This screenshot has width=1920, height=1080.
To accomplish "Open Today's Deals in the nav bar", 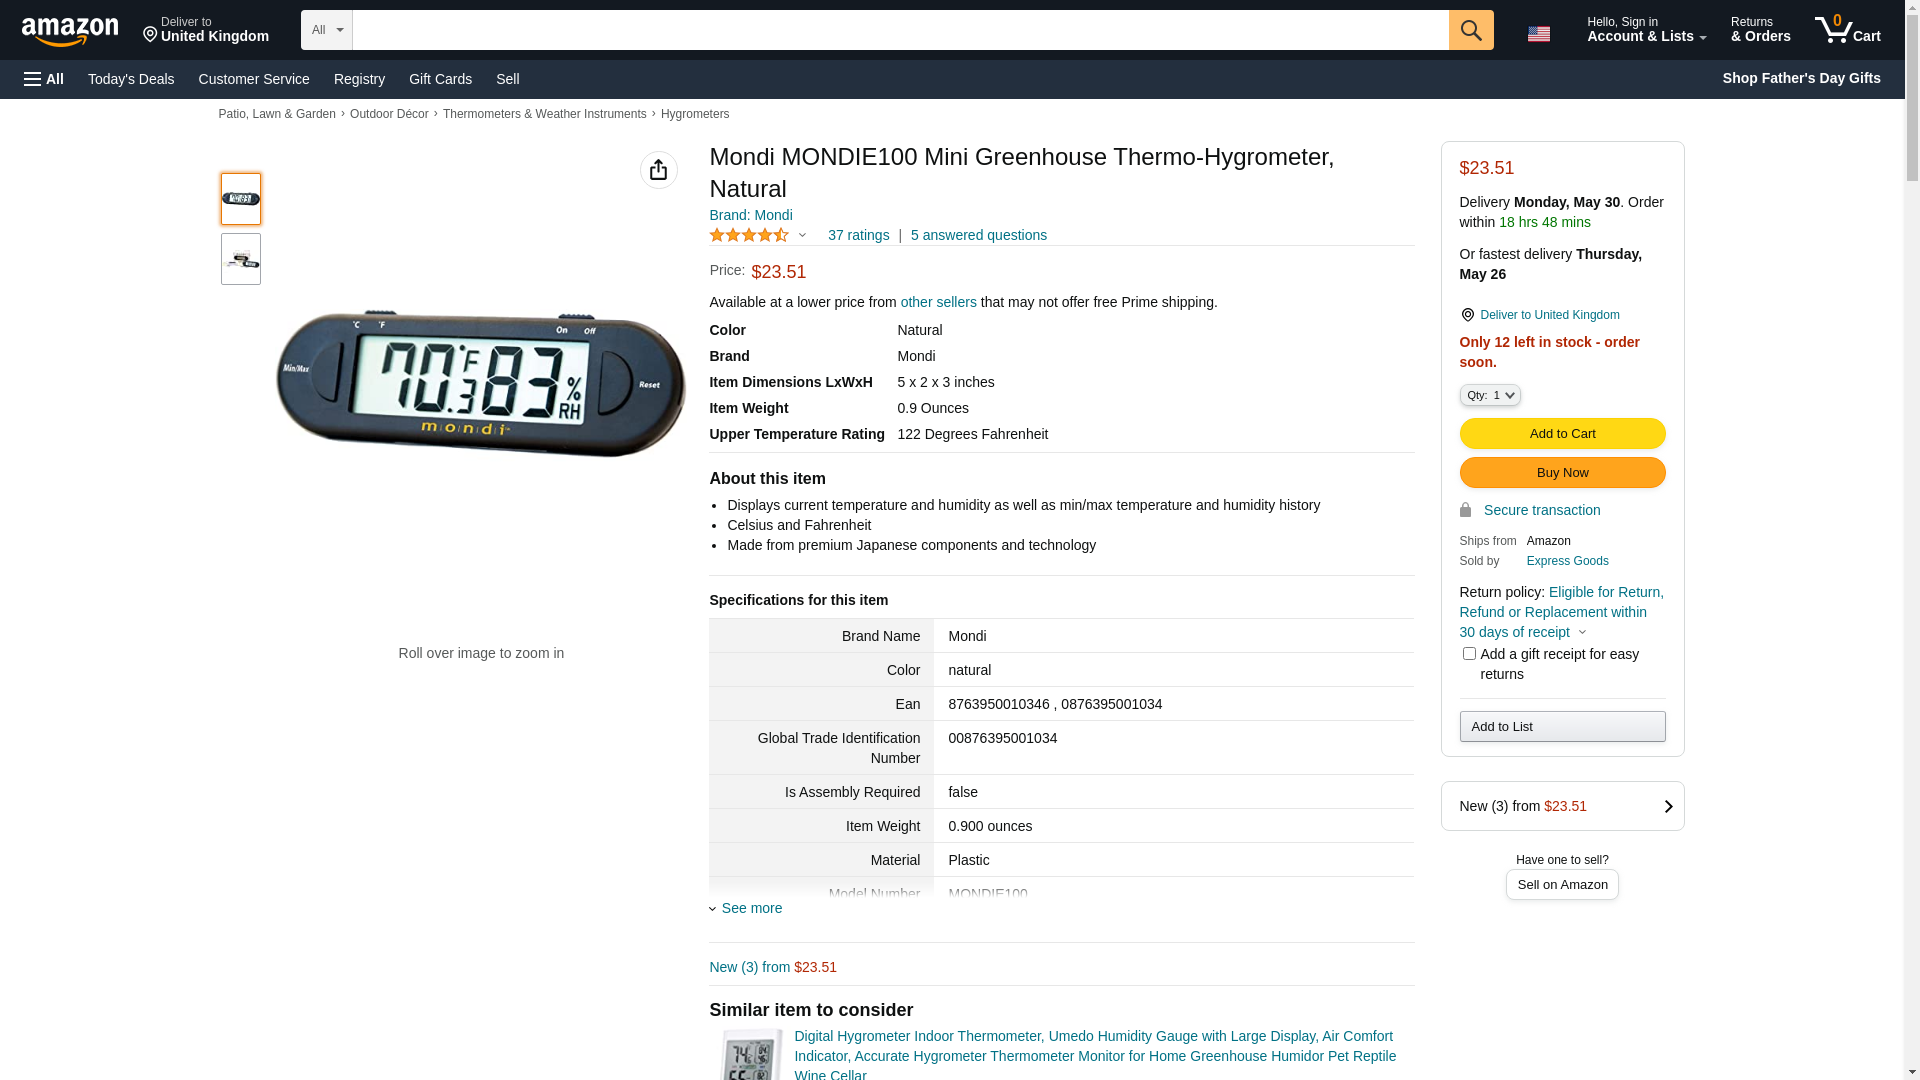I will coord(131,79).
